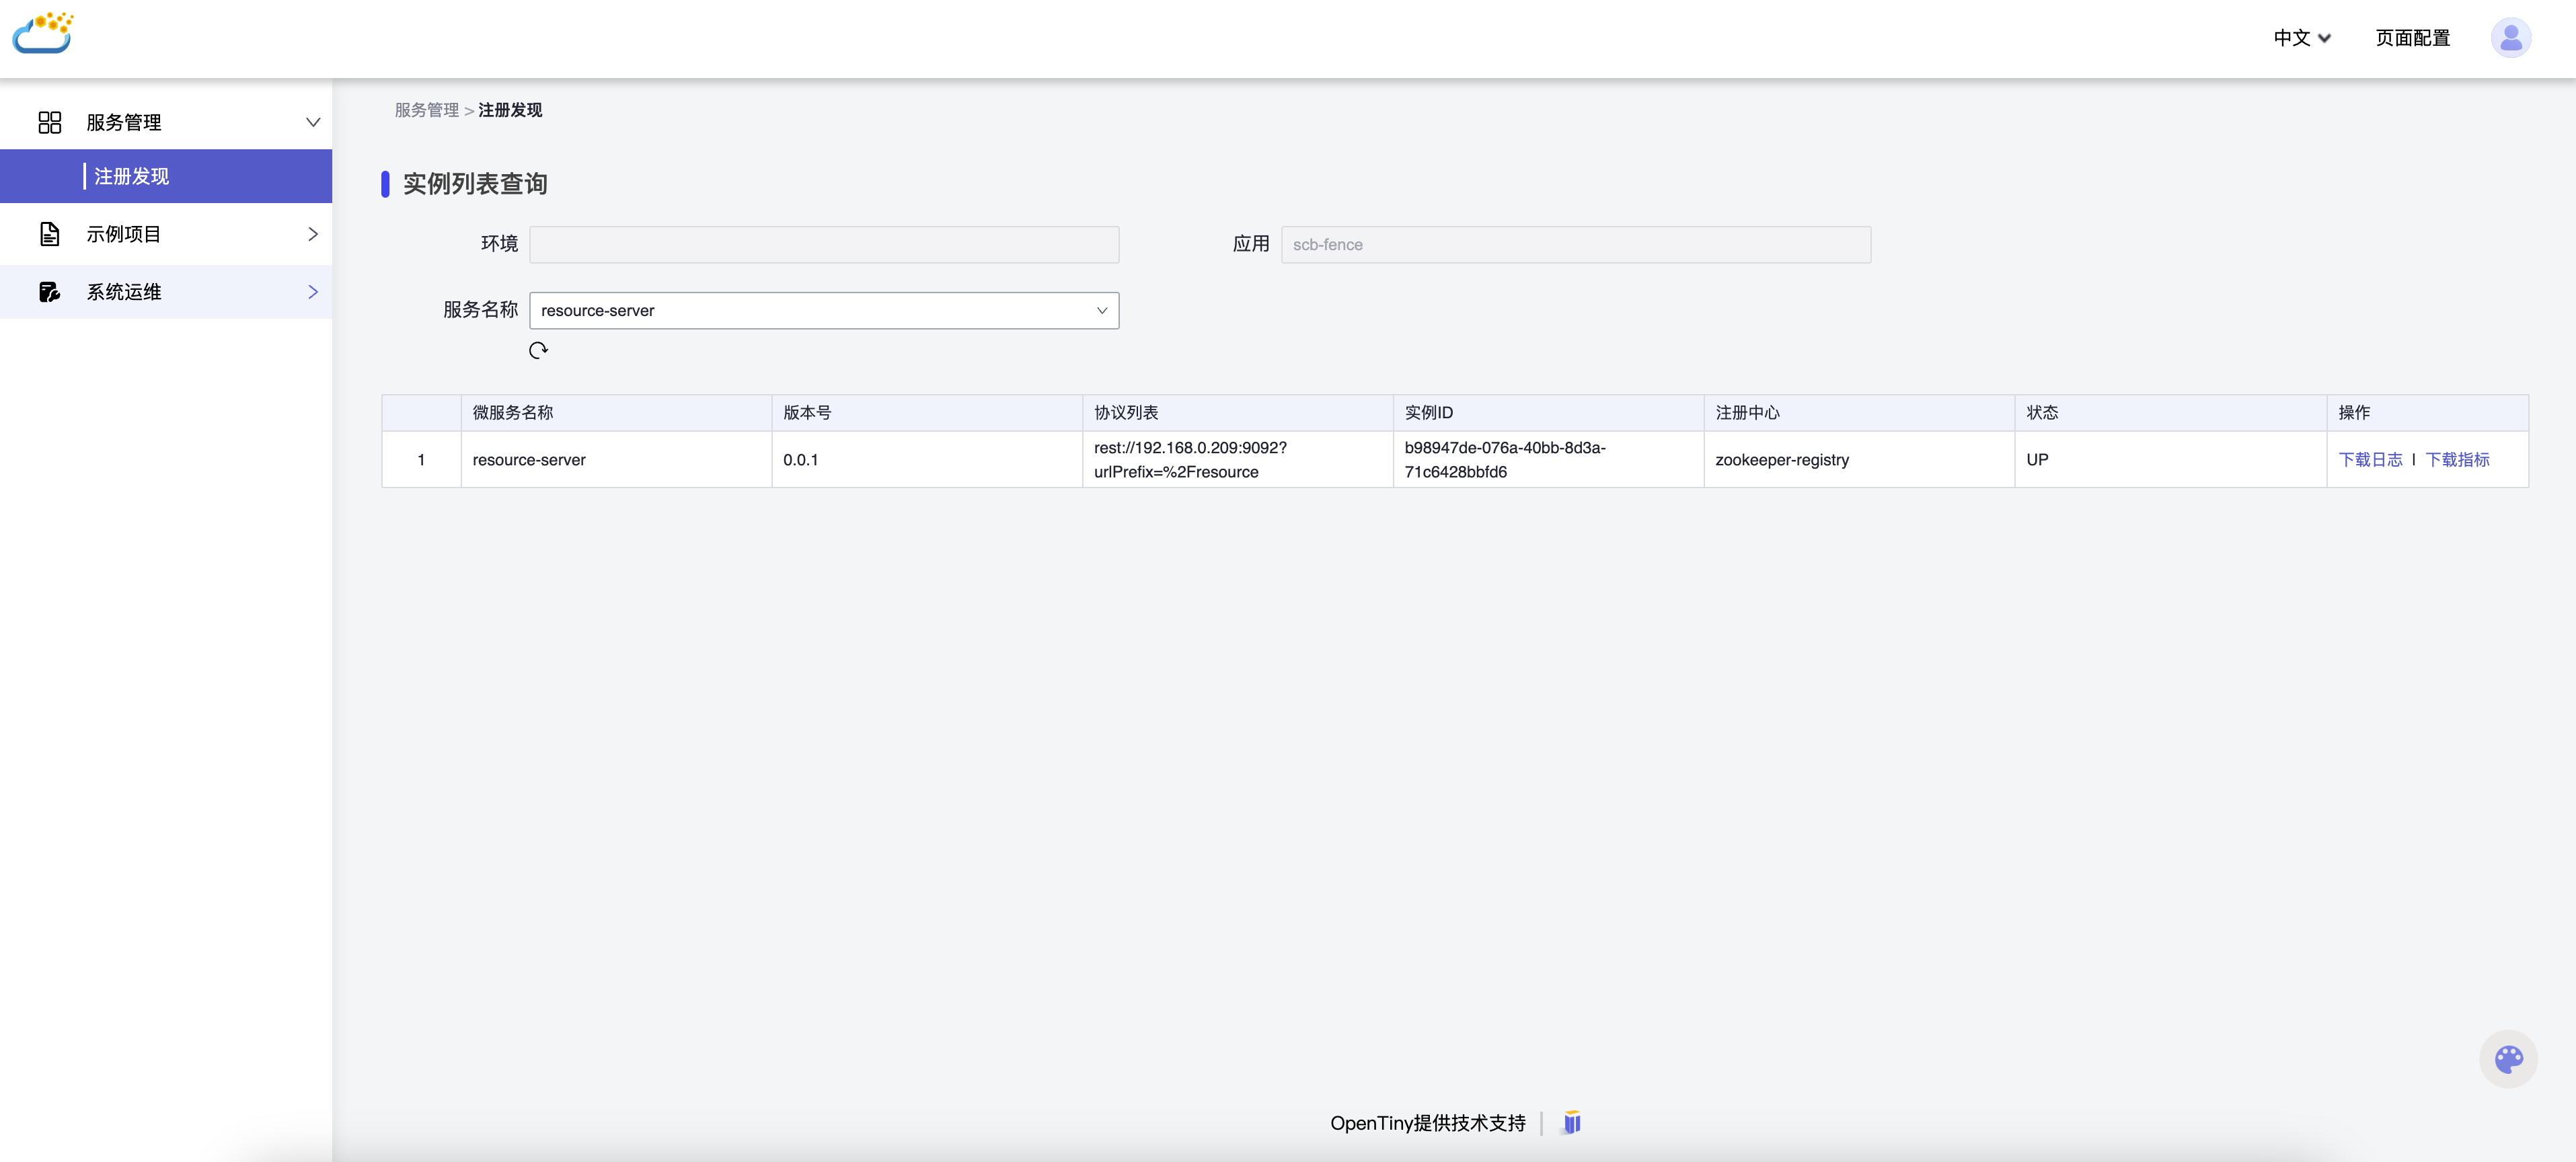
Task: Click the refresh icon below service name
Action: [x=538, y=350]
